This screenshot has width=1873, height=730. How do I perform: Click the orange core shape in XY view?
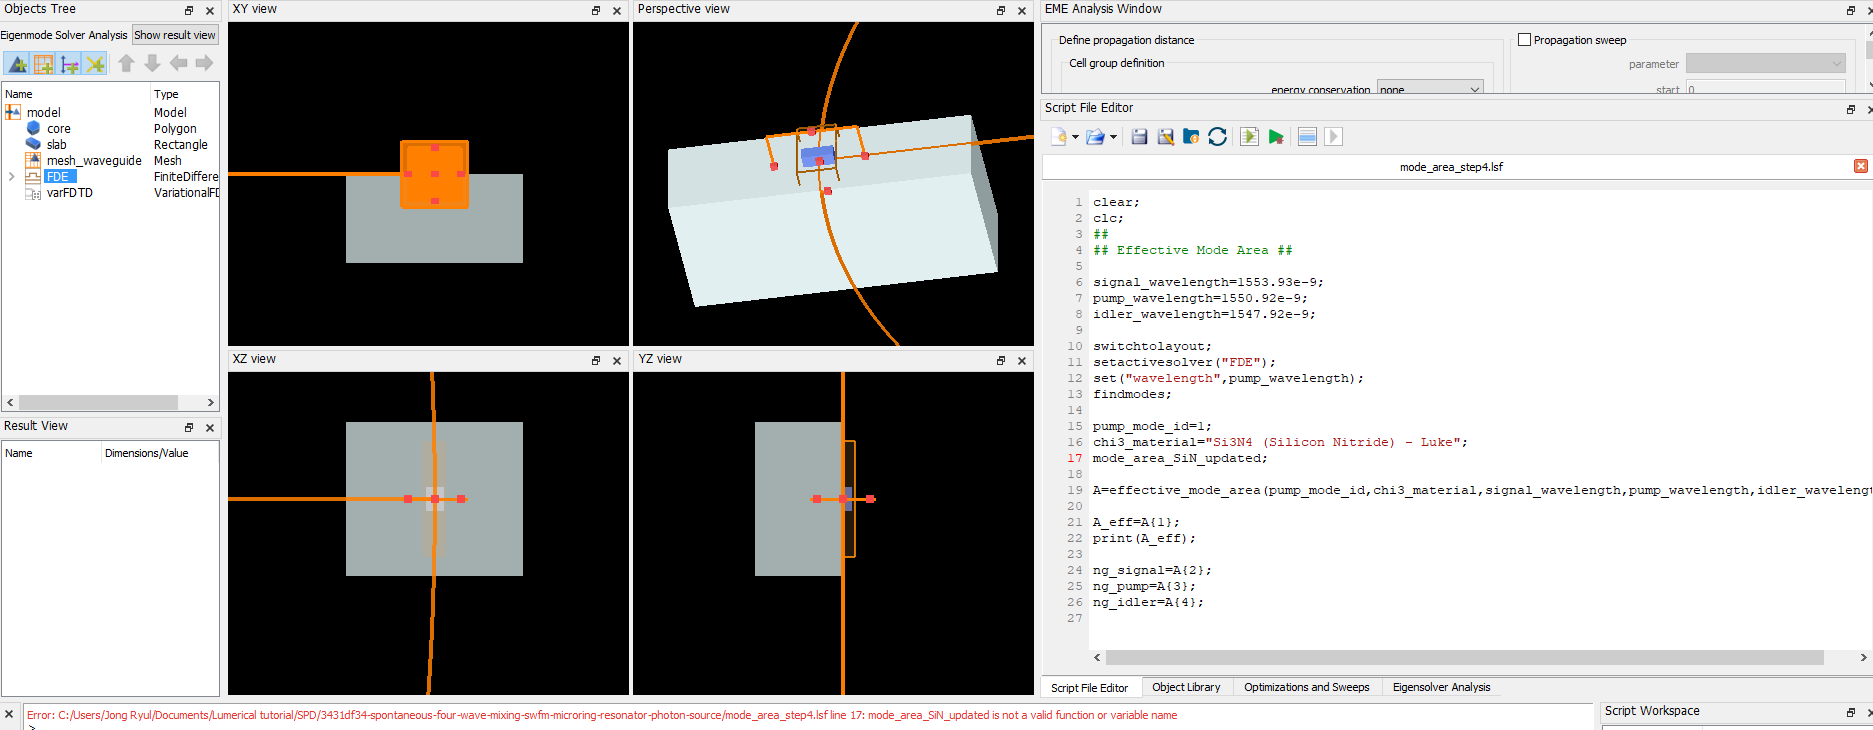click(x=435, y=174)
